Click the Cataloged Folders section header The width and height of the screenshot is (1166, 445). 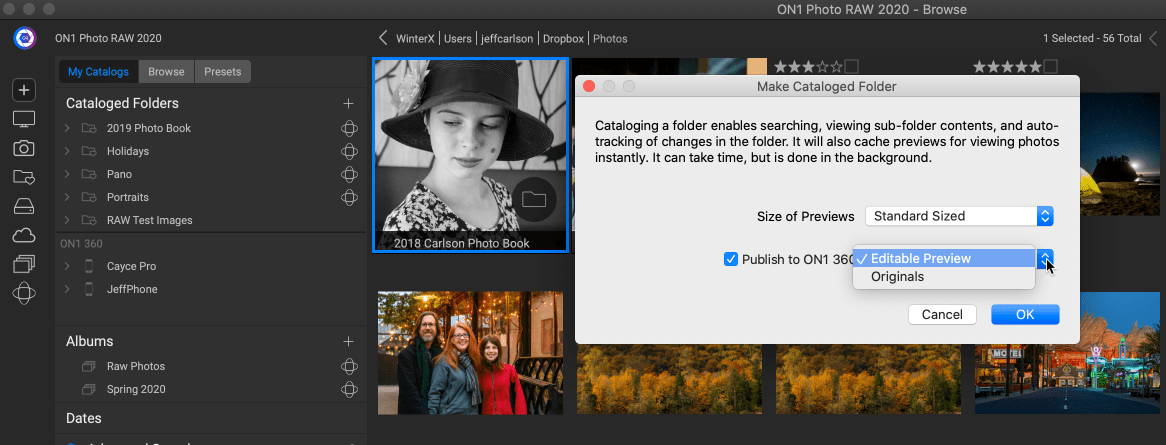(122, 103)
